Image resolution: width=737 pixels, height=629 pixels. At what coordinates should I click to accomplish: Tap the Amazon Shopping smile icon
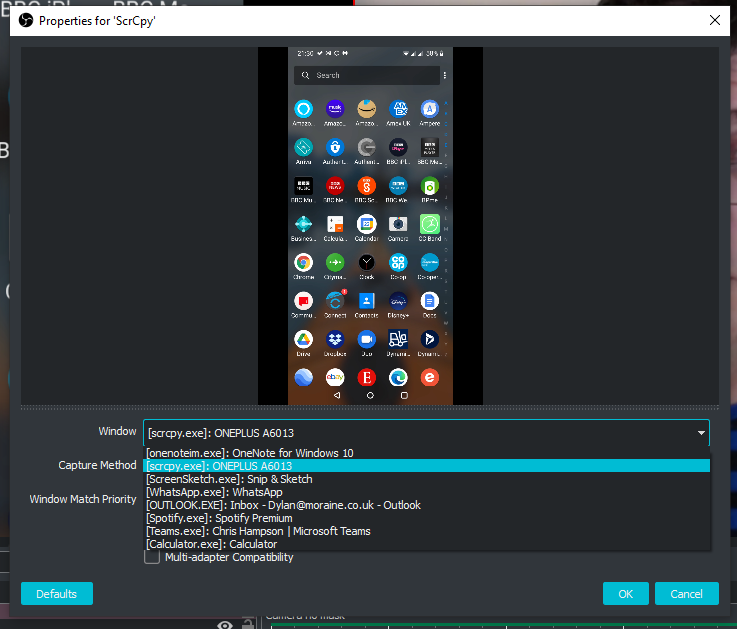(367, 109)
